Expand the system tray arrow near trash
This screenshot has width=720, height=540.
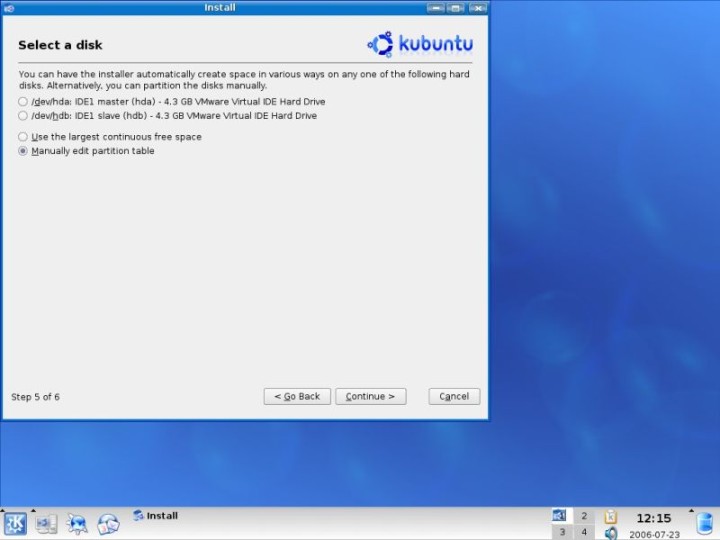coord(691,510)
